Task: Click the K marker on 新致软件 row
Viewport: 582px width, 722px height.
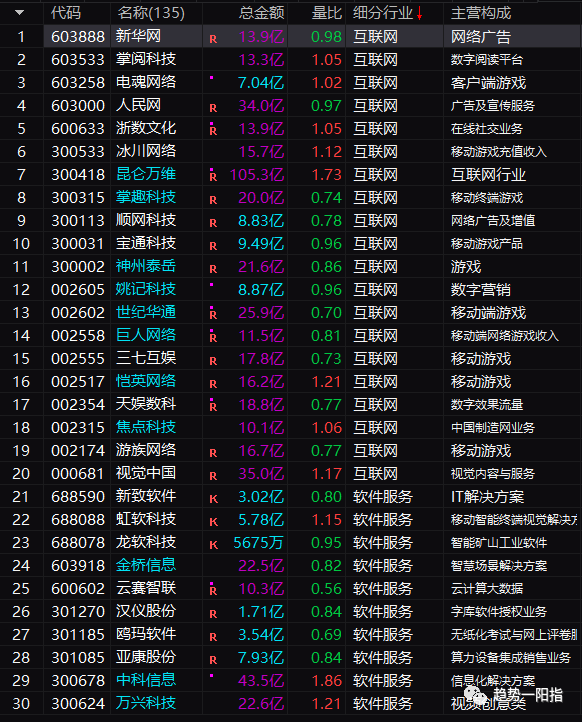Action: point(213,499)
